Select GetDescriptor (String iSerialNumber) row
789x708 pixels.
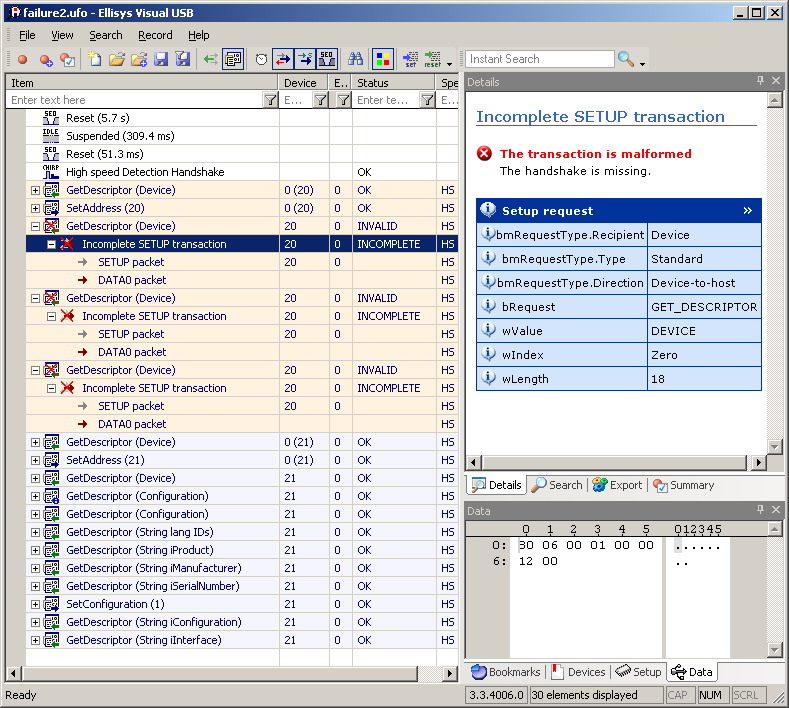242,586
